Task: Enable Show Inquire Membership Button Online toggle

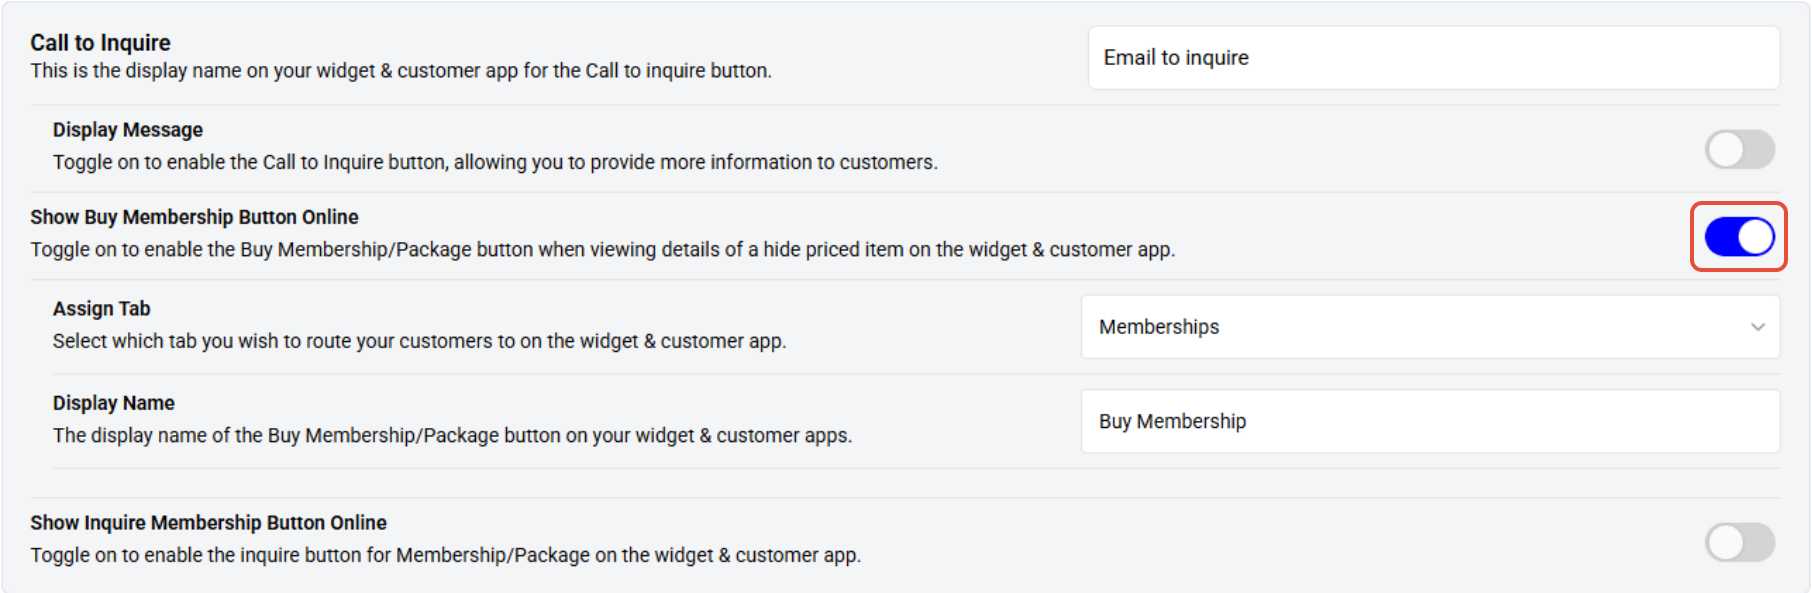Action: 1739,543
